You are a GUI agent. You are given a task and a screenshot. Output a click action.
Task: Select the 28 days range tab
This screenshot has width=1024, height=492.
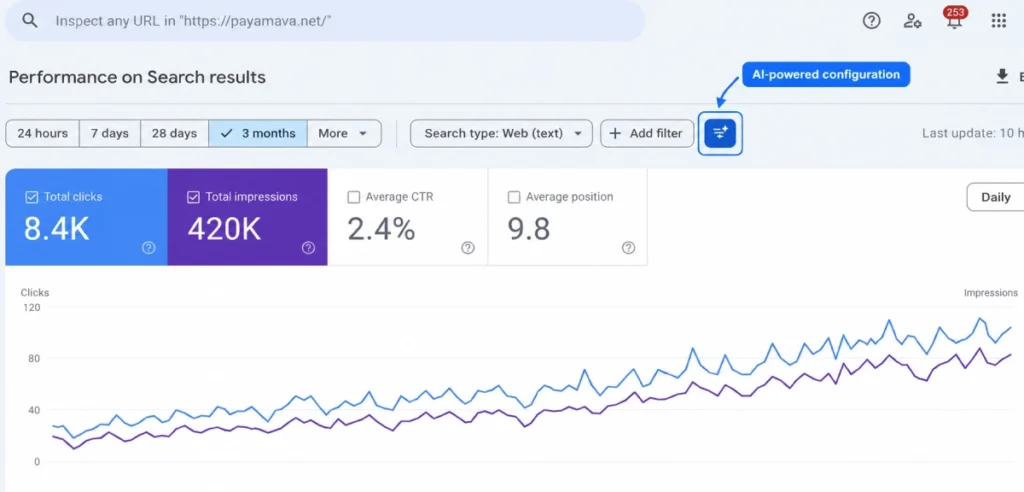(174, 133)
